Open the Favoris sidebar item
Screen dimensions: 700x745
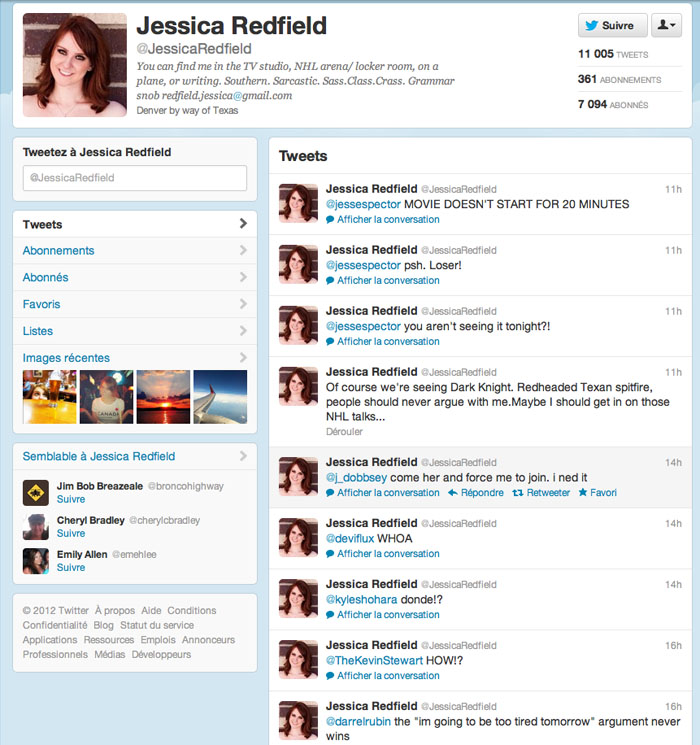tap(134, 304)
